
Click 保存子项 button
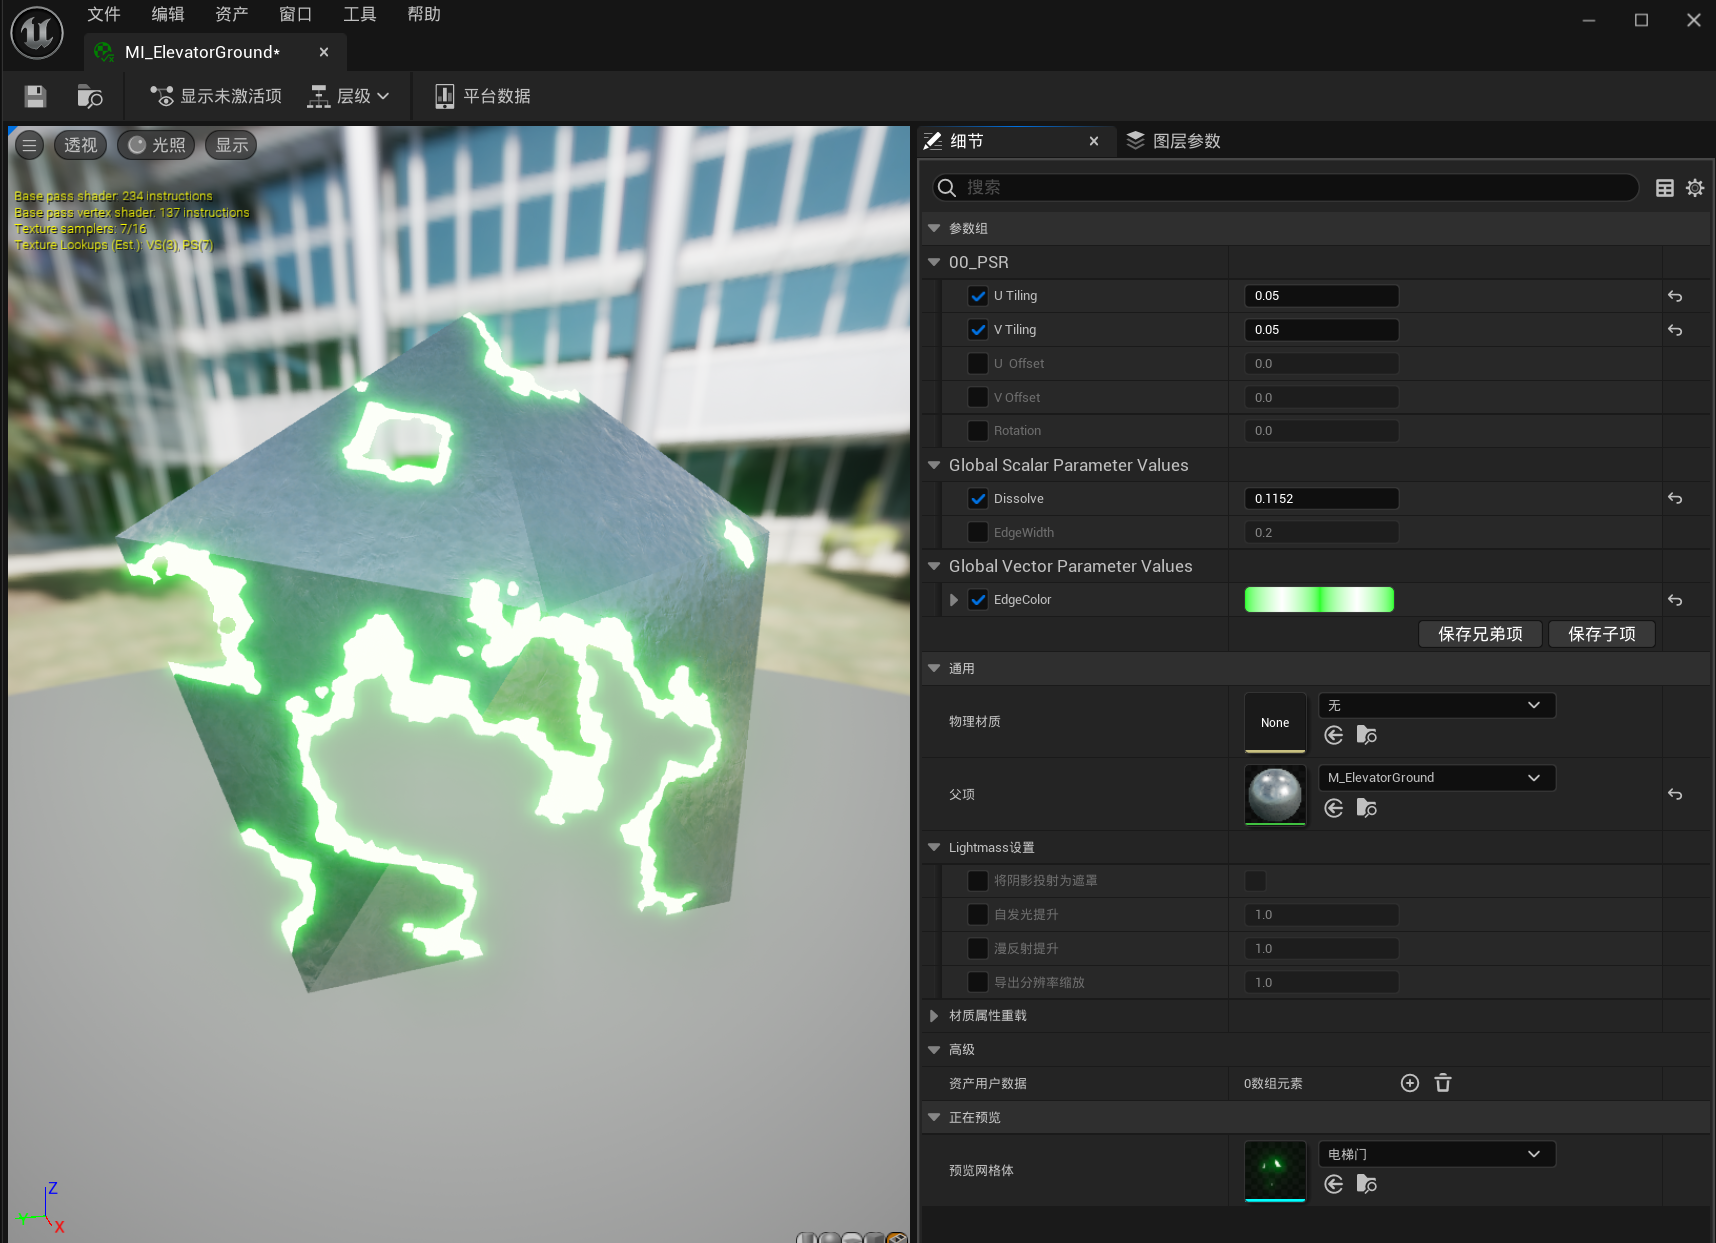(1602, 634)
